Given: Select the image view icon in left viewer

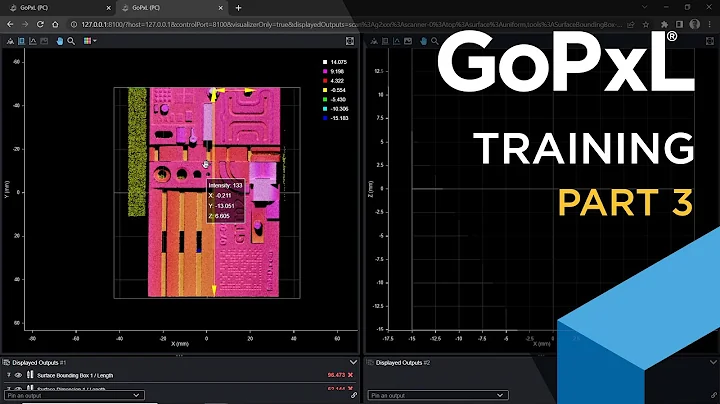Looking at the screenshot, I should click(44, 41).
